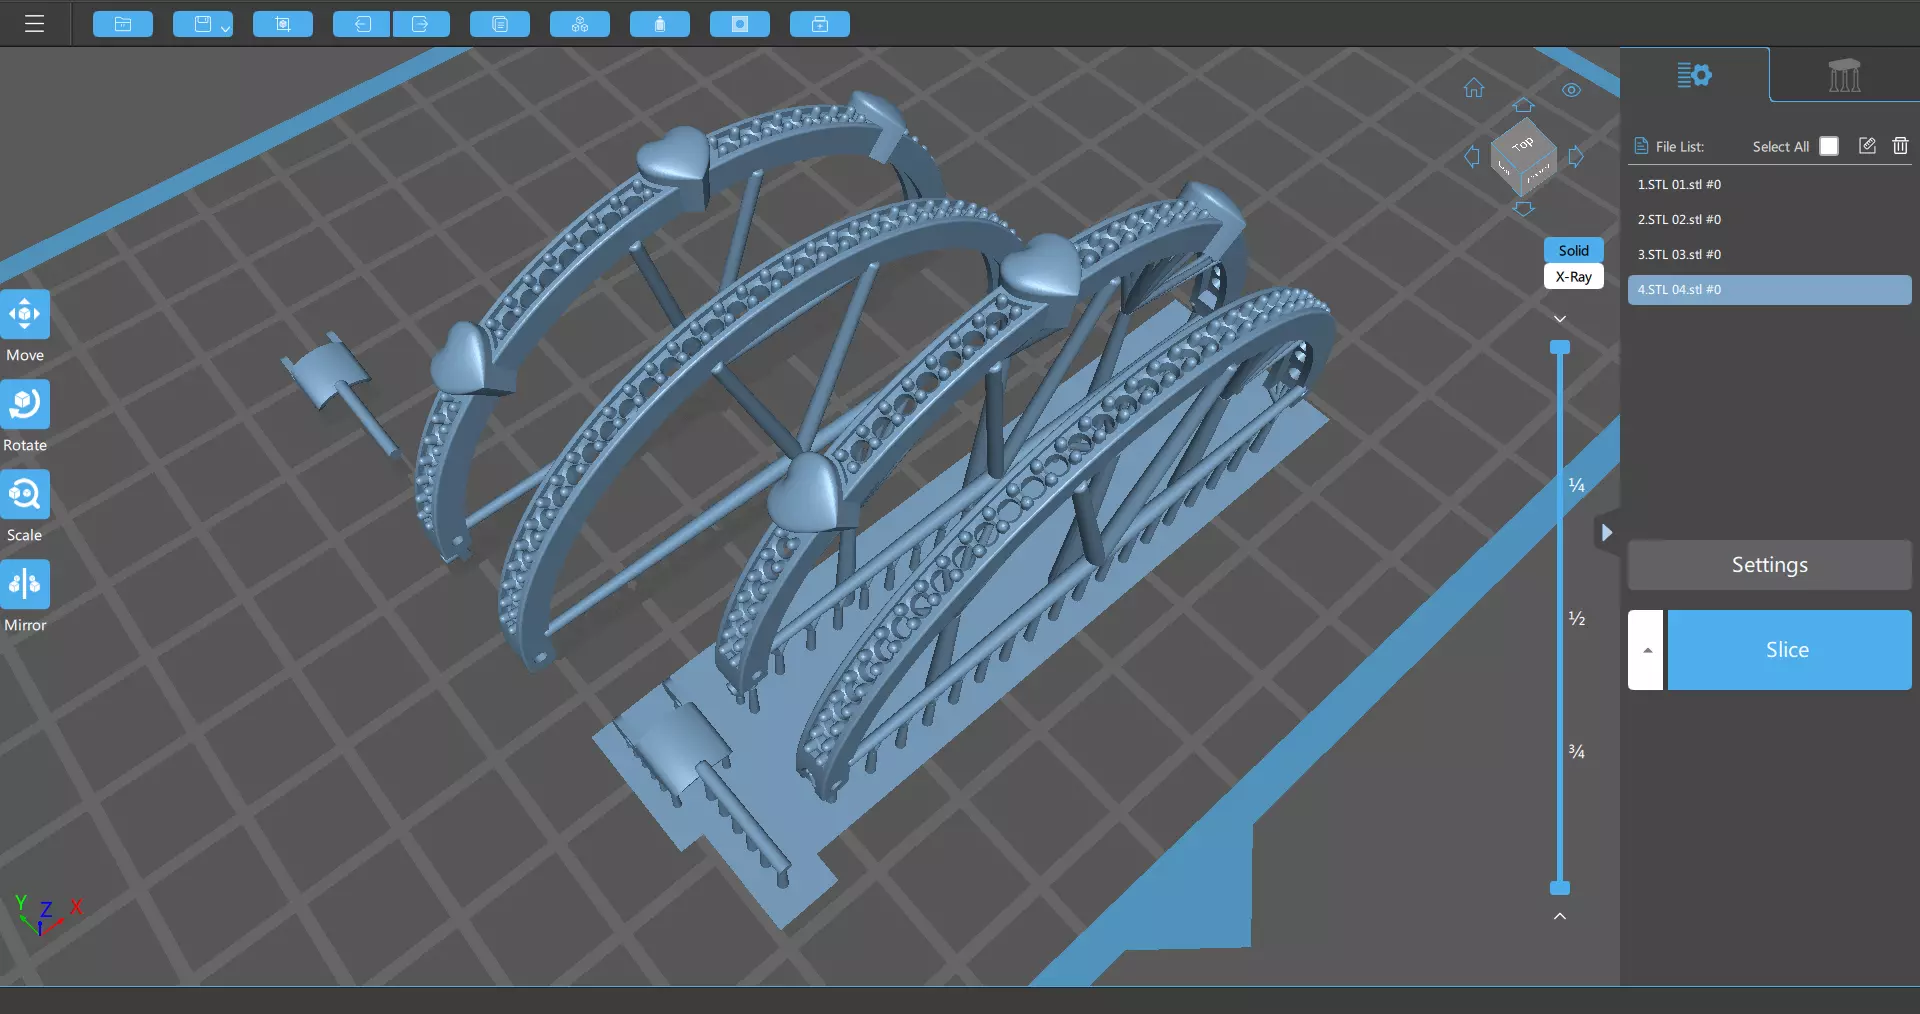The height and width of the screenshot is (1014, 1920).
Task: Open the hamburger main menu
Action: point(34,23)
